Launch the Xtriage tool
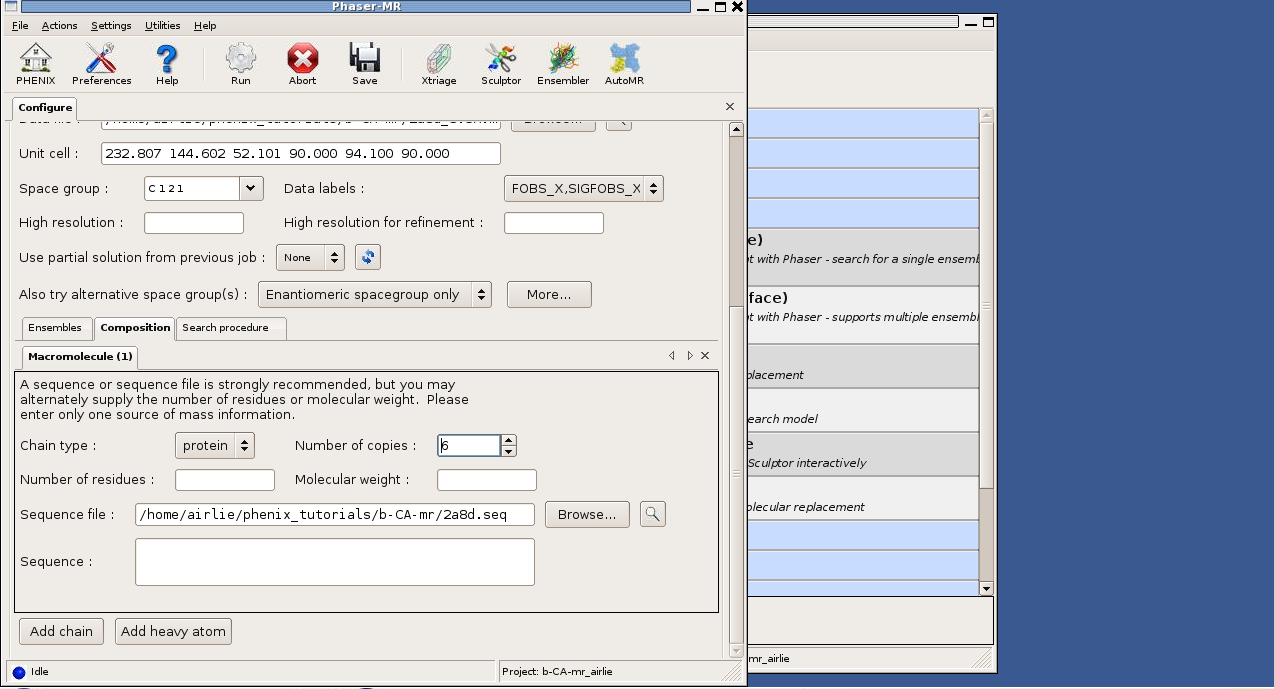Screen dimensions: 1275x689 click(x=438, y=64)
